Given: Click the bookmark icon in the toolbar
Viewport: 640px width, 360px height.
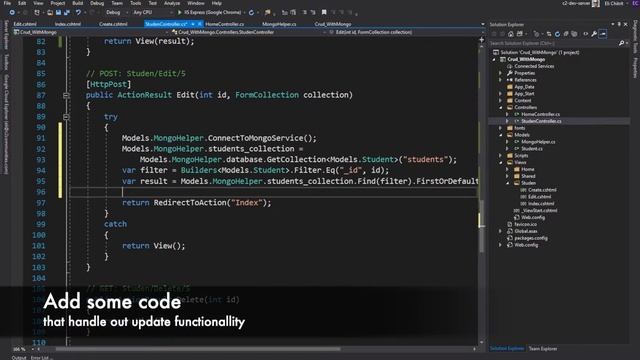Looking at the screenshot, I should point(324,13).
